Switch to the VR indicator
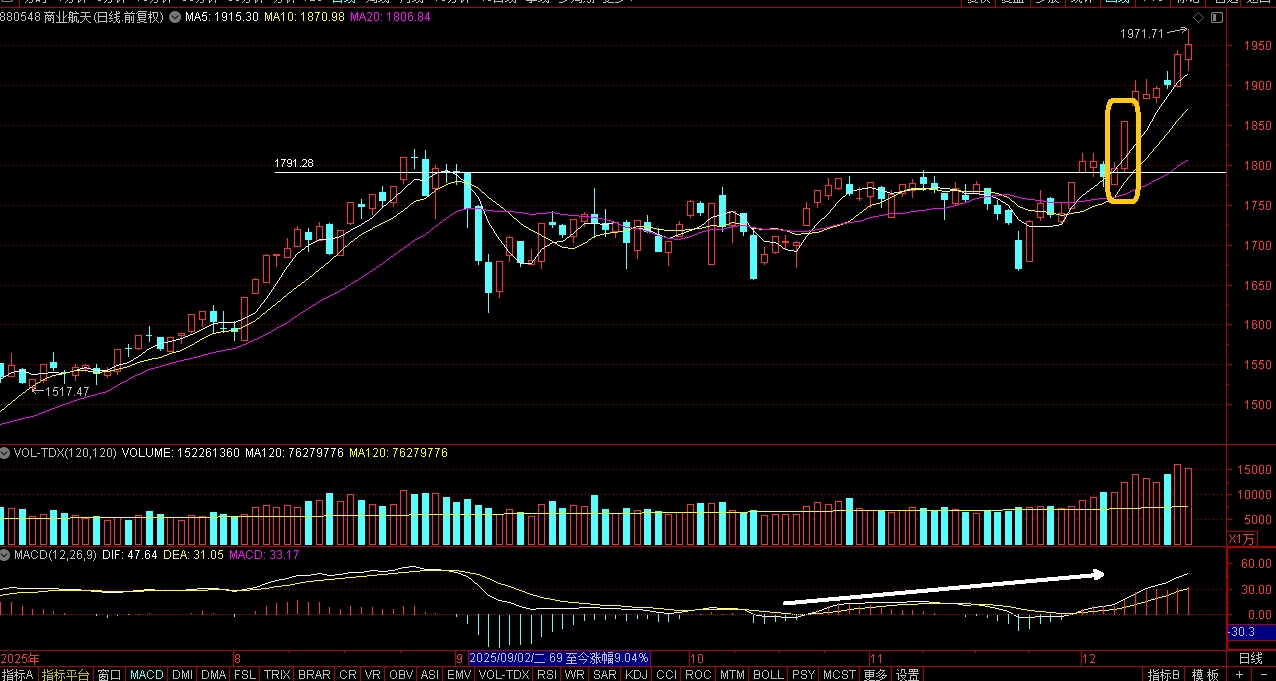Viewport: 1276px width, 681px height. (x=373, y=674)
